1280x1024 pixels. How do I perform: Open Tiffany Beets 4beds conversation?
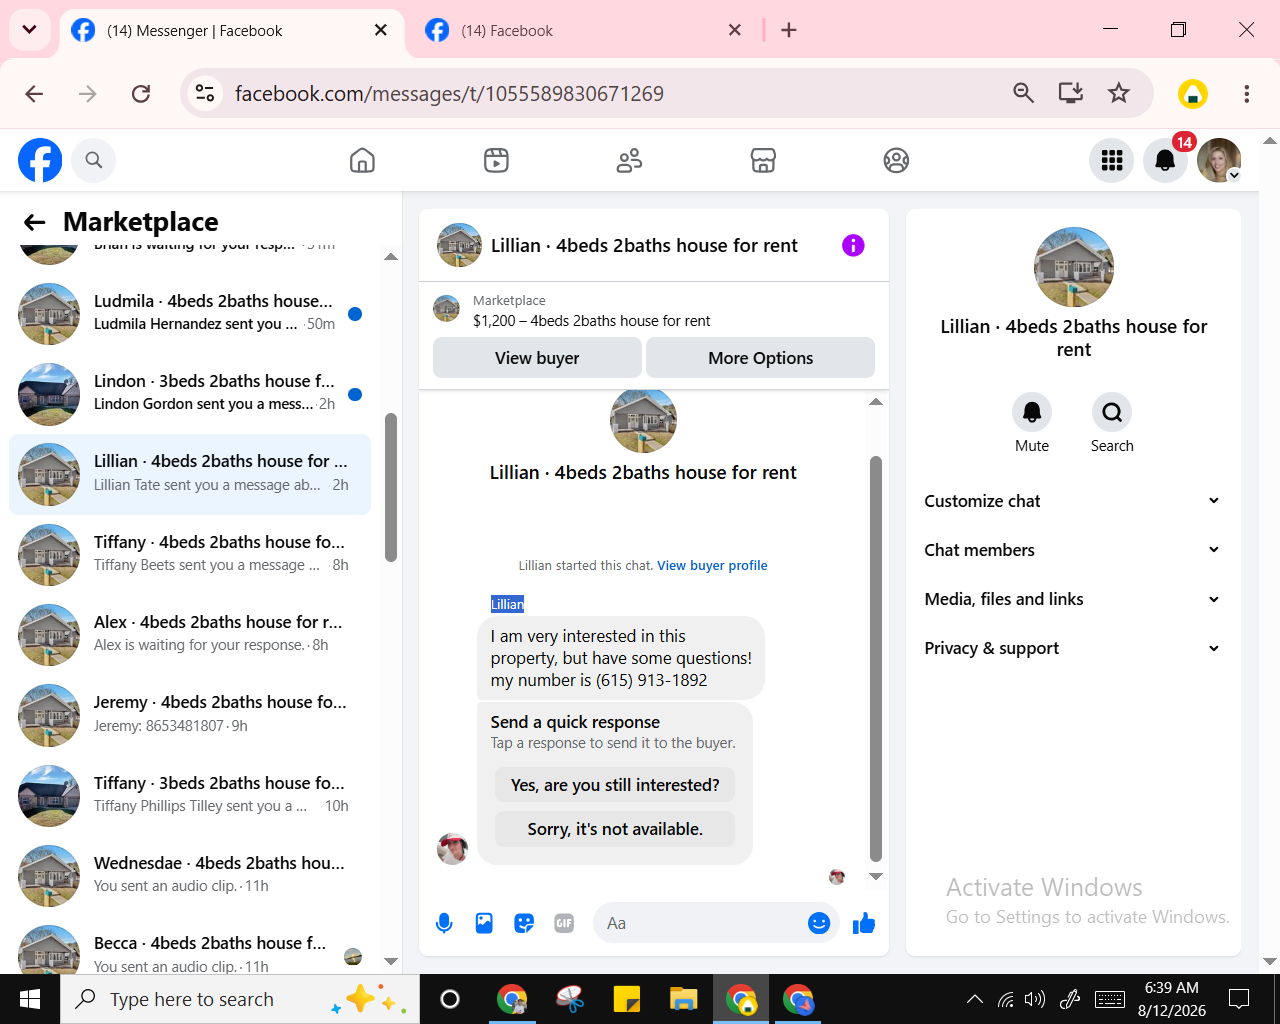pyautogui.click(x=190, y=554)
